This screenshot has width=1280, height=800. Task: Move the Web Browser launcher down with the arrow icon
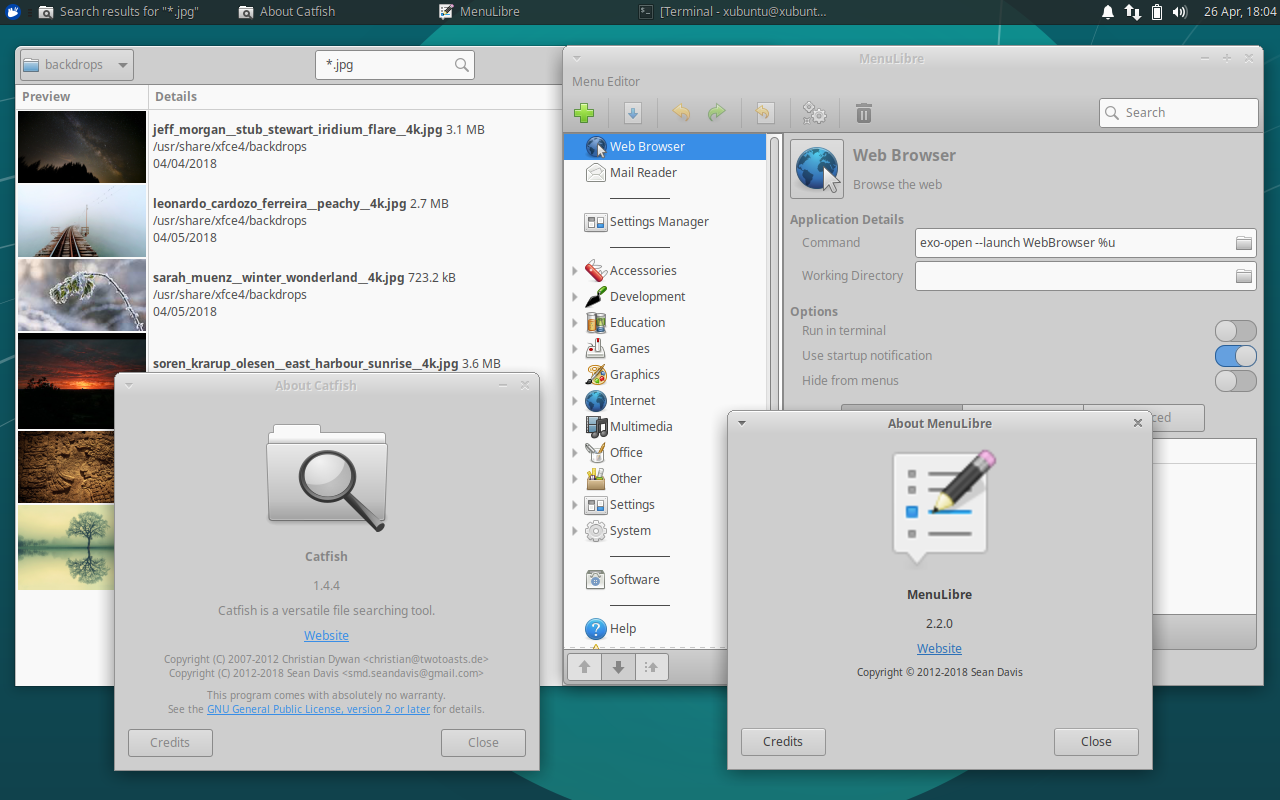coord(618,666)
